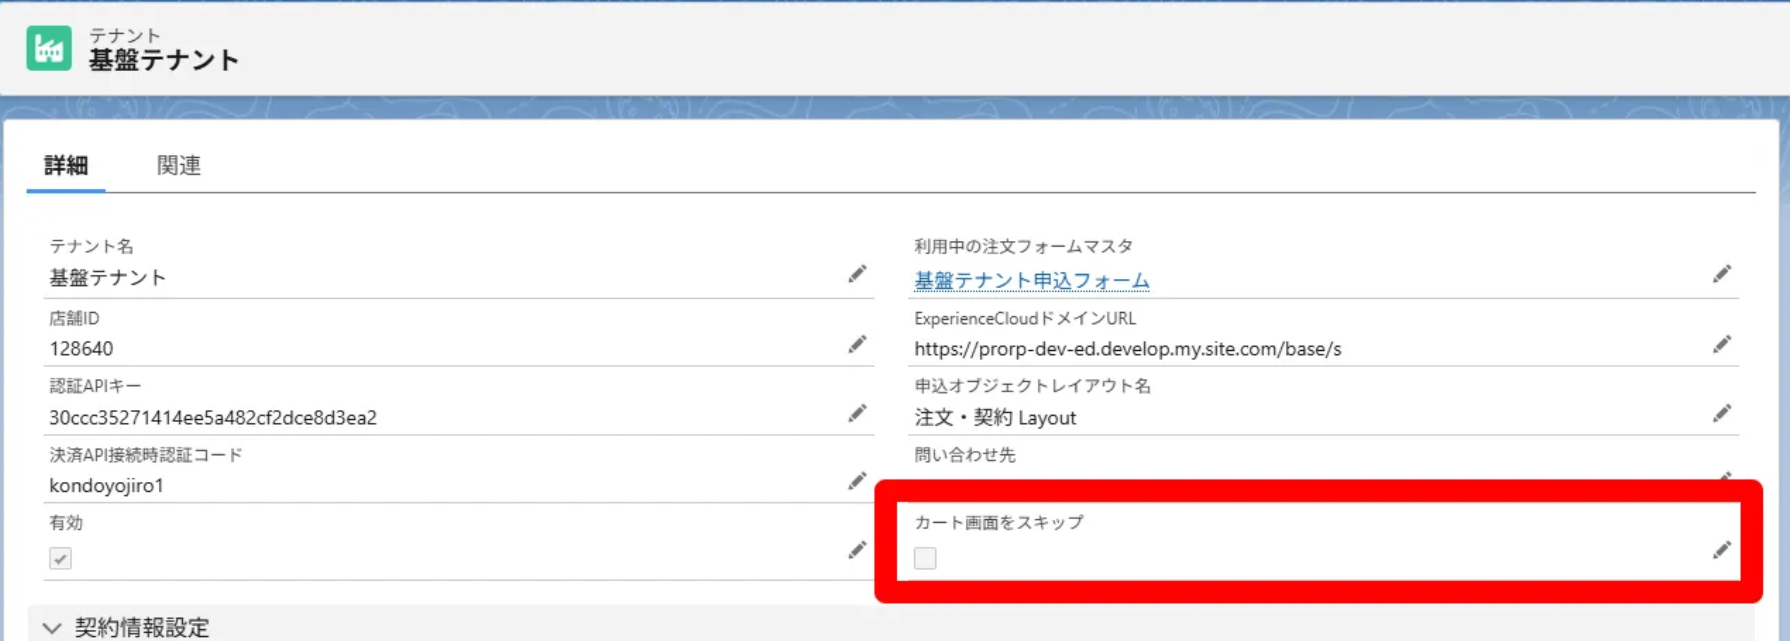Edit ExperienceCloudドメインURL with pencil icon

point(1721,345)
